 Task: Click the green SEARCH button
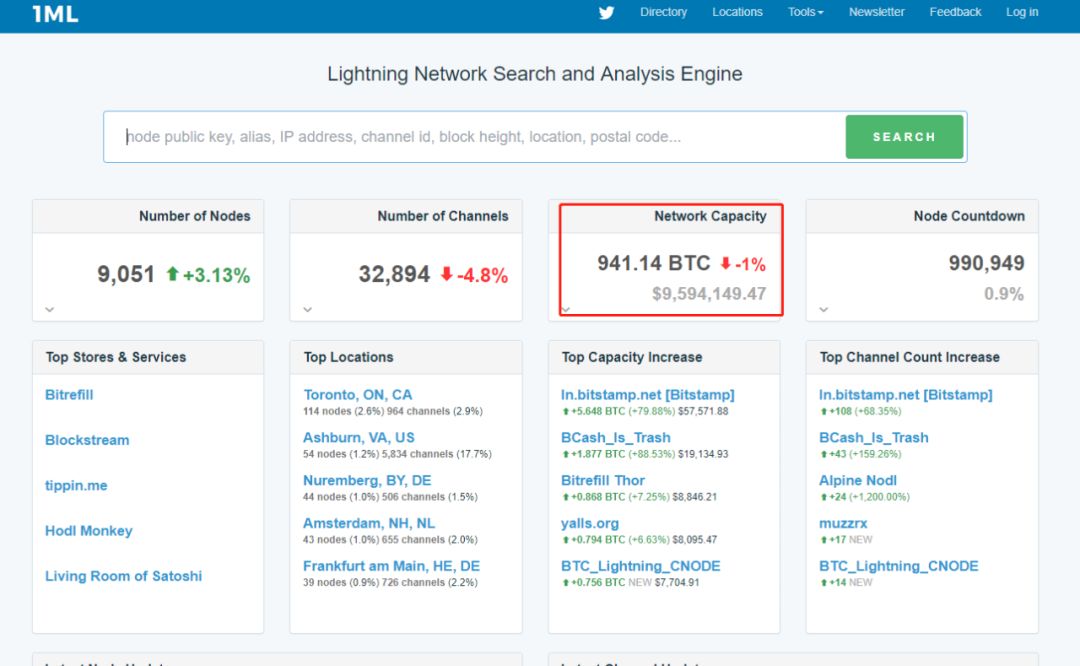pos(904,137)
